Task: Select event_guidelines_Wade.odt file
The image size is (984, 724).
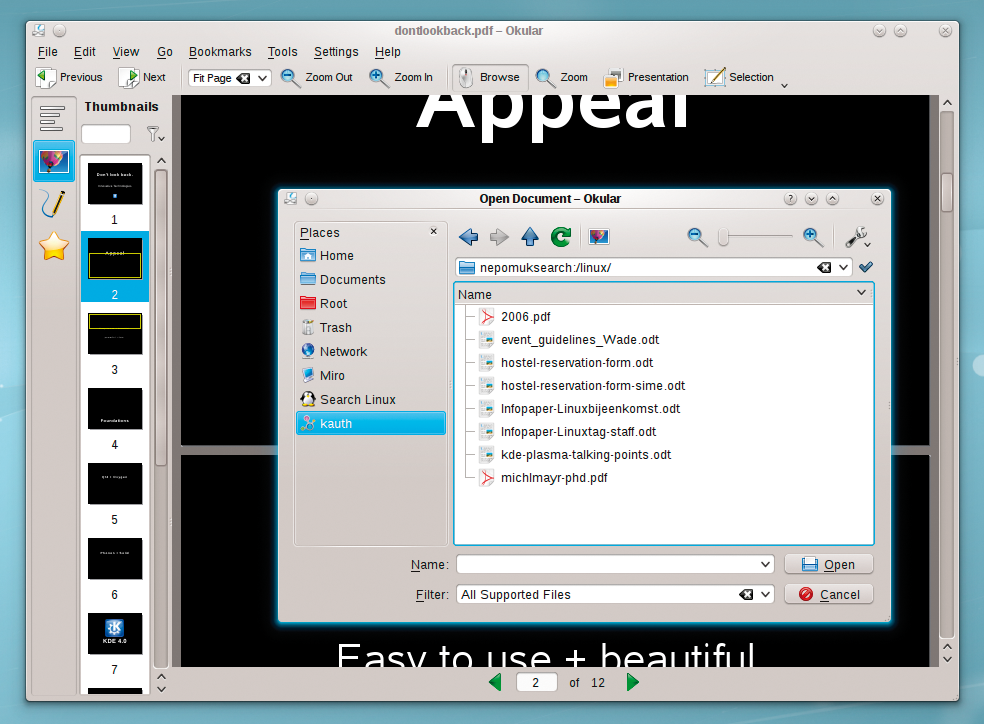Action: click(569, 340)
